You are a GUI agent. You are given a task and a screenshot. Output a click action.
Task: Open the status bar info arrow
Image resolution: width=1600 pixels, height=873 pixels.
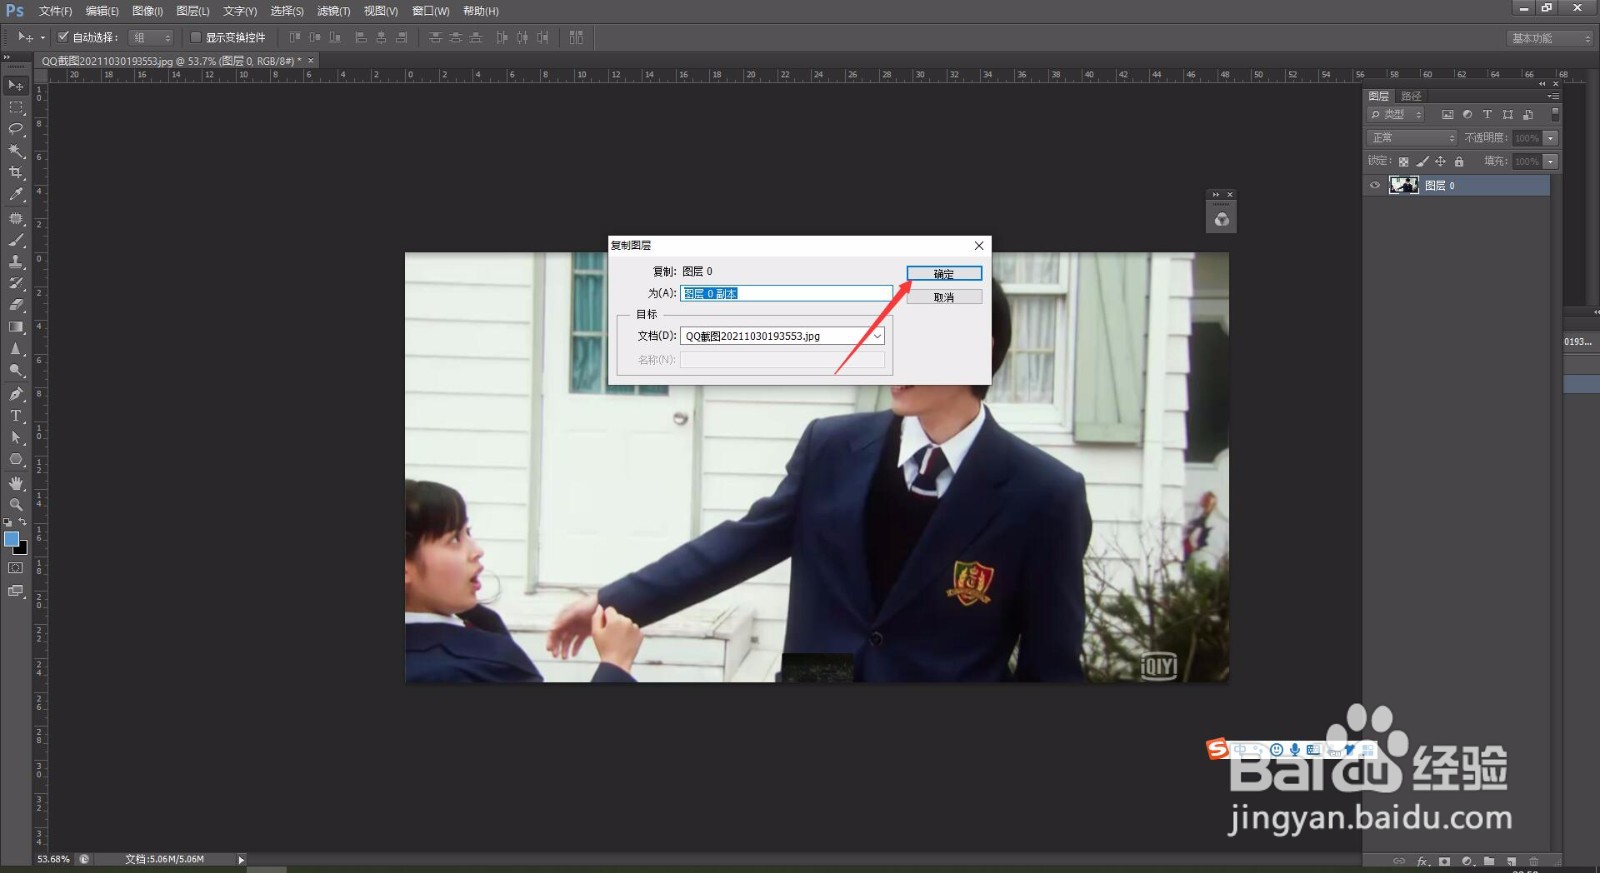[x=241, y=859]
